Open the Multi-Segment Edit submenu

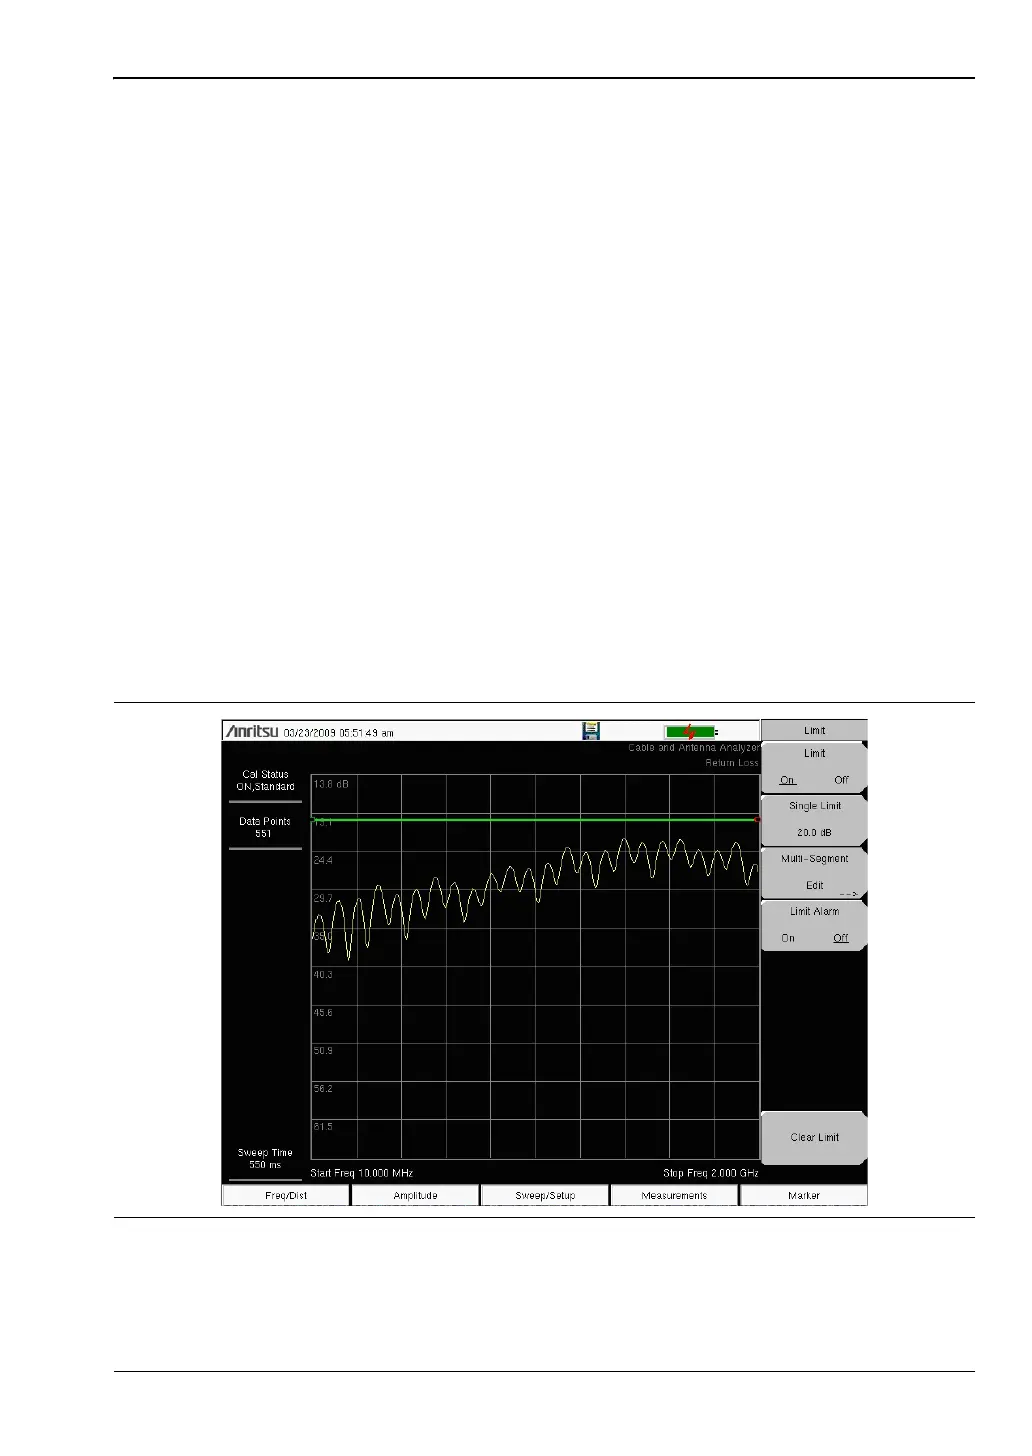(814, 872)
